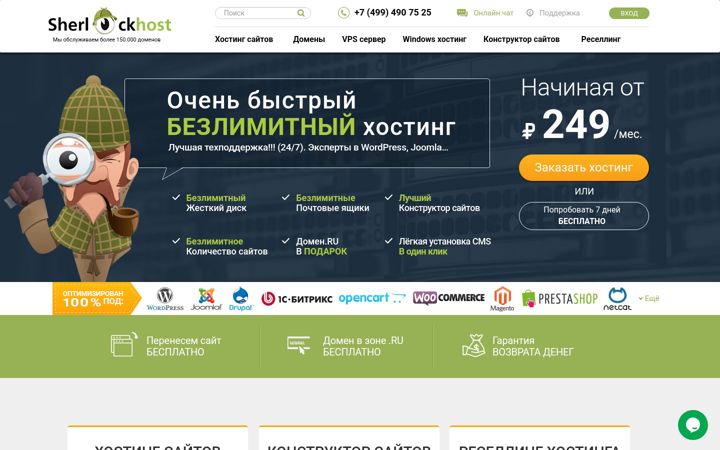Open the PrestaShop logo
Viewport: 720px width, 450px height.
coord(560,298)
